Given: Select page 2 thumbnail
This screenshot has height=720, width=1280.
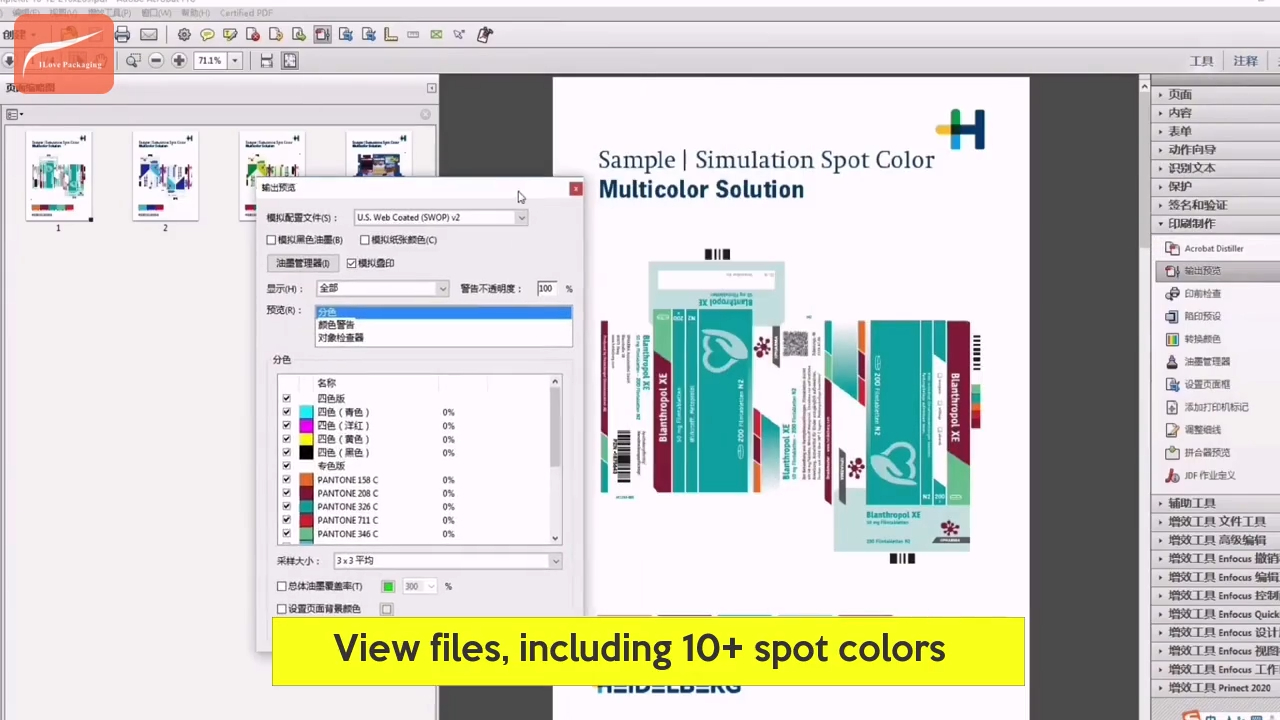Looking at the screenshot, I should (x=165, y=176).
